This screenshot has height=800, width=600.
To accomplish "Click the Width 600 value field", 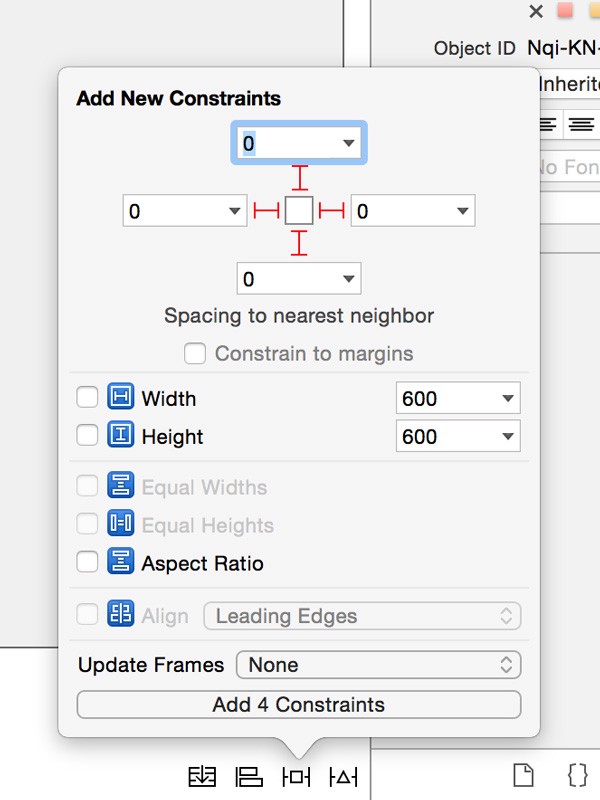I will 458,398.
